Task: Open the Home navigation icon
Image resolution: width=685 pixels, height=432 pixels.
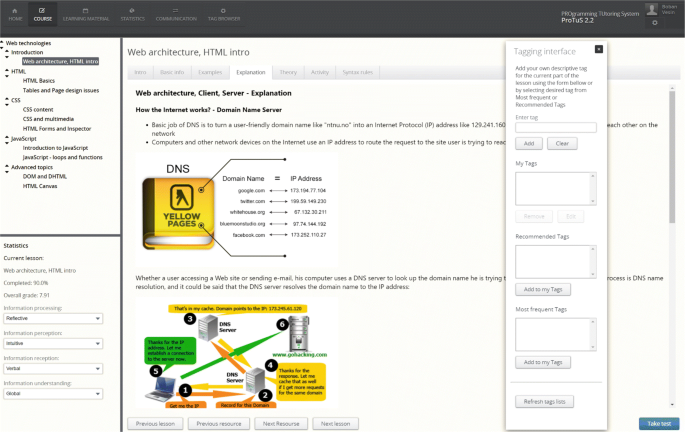Action: tap(15, 13)
